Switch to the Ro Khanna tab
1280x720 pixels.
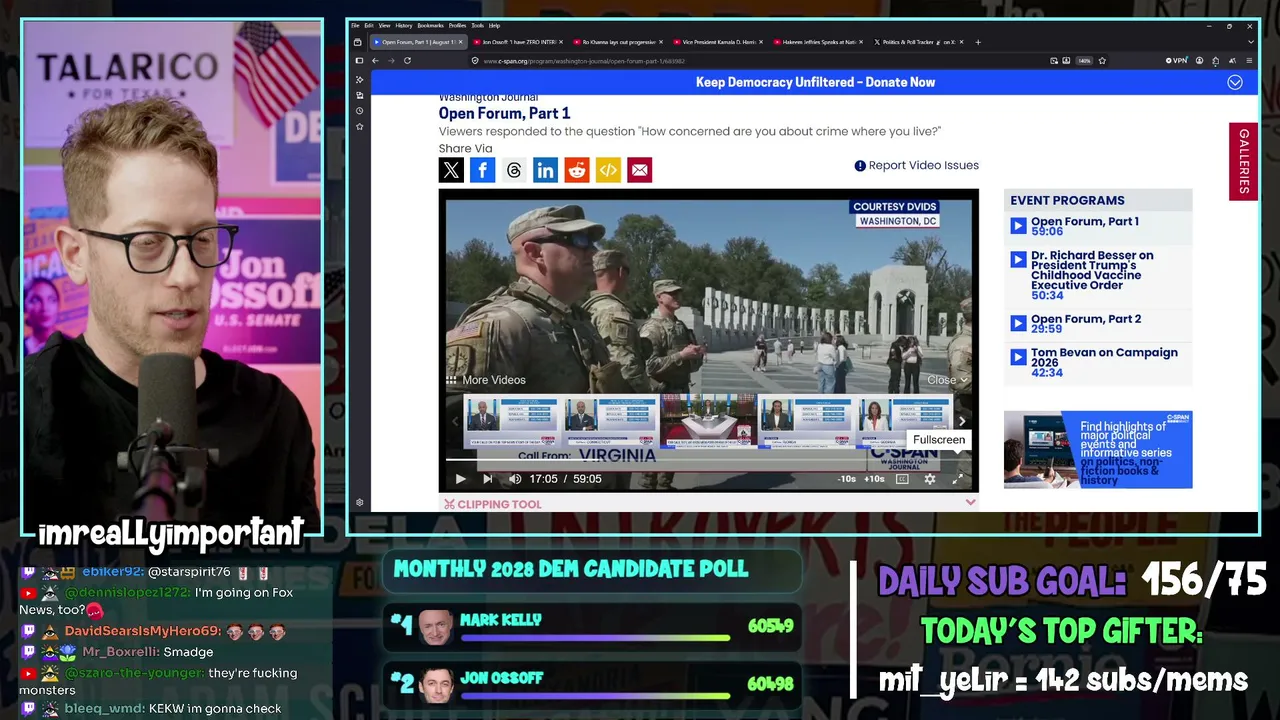tap(617, 42)
